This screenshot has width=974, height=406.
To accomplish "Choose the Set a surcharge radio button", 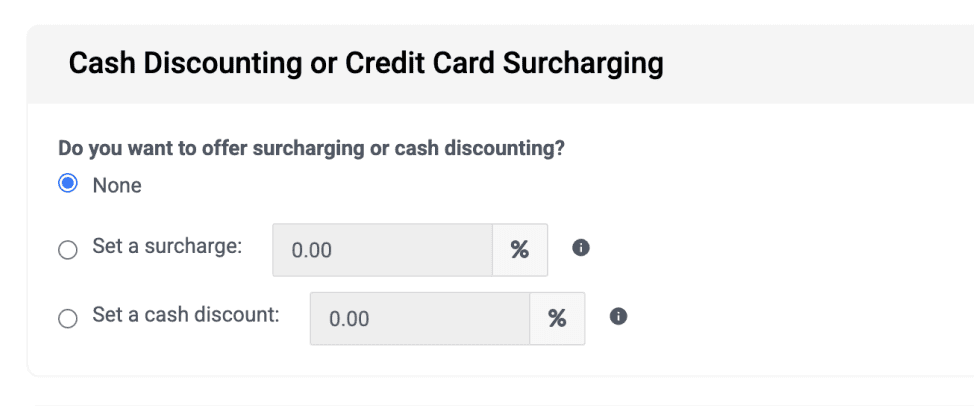I will [x=68, y=250].
